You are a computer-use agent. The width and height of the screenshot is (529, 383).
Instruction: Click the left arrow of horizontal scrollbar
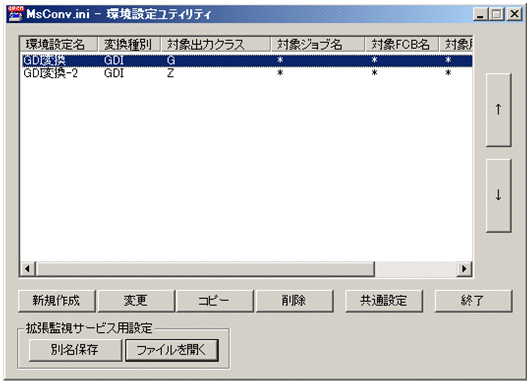point(28,269)
